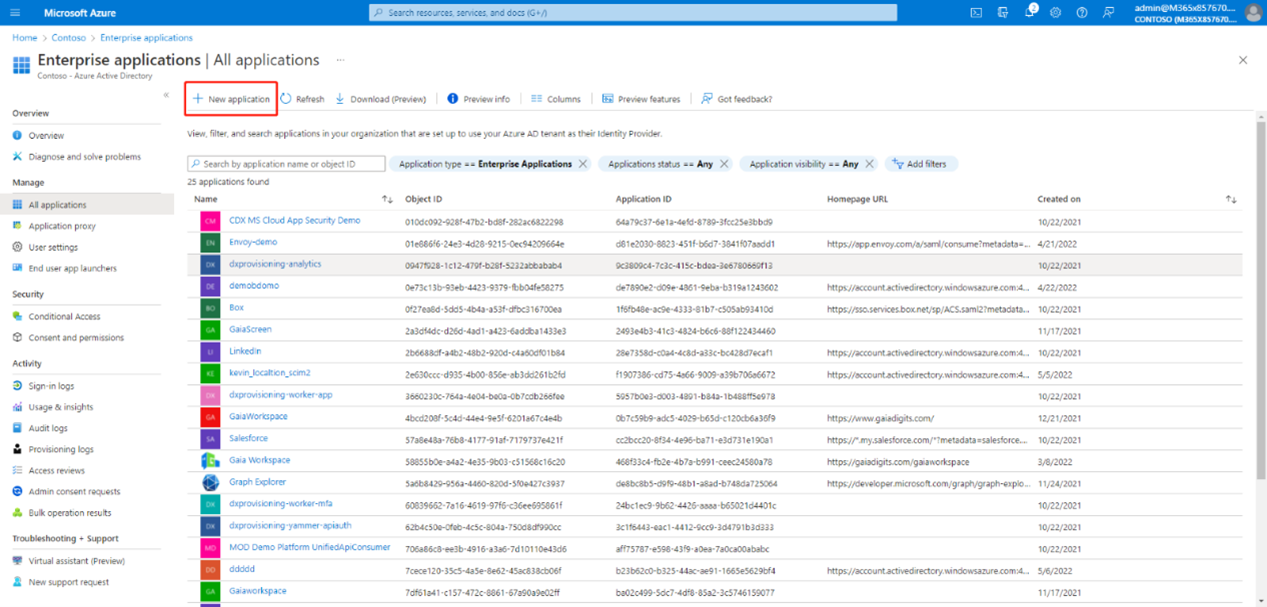Viewport: 1267px width, 607px height.
Task: Open Preview features
Action: pos(641,99)
